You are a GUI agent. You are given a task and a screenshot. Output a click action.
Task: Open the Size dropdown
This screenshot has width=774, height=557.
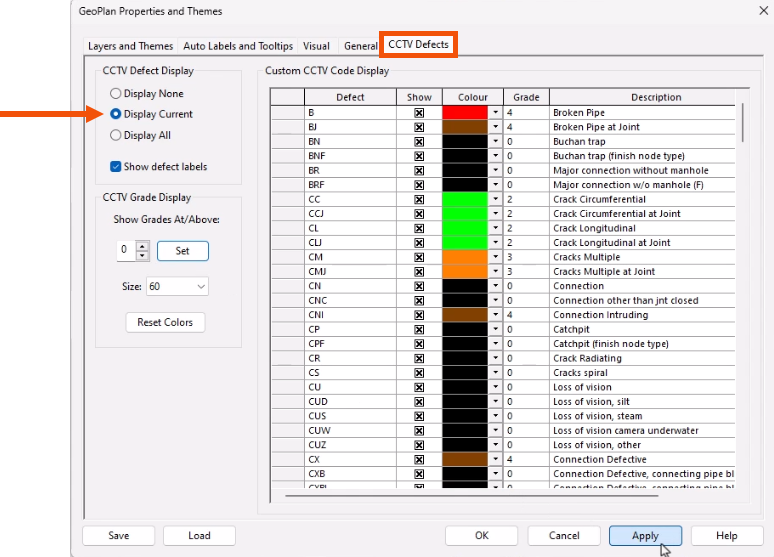coord(177,286)
